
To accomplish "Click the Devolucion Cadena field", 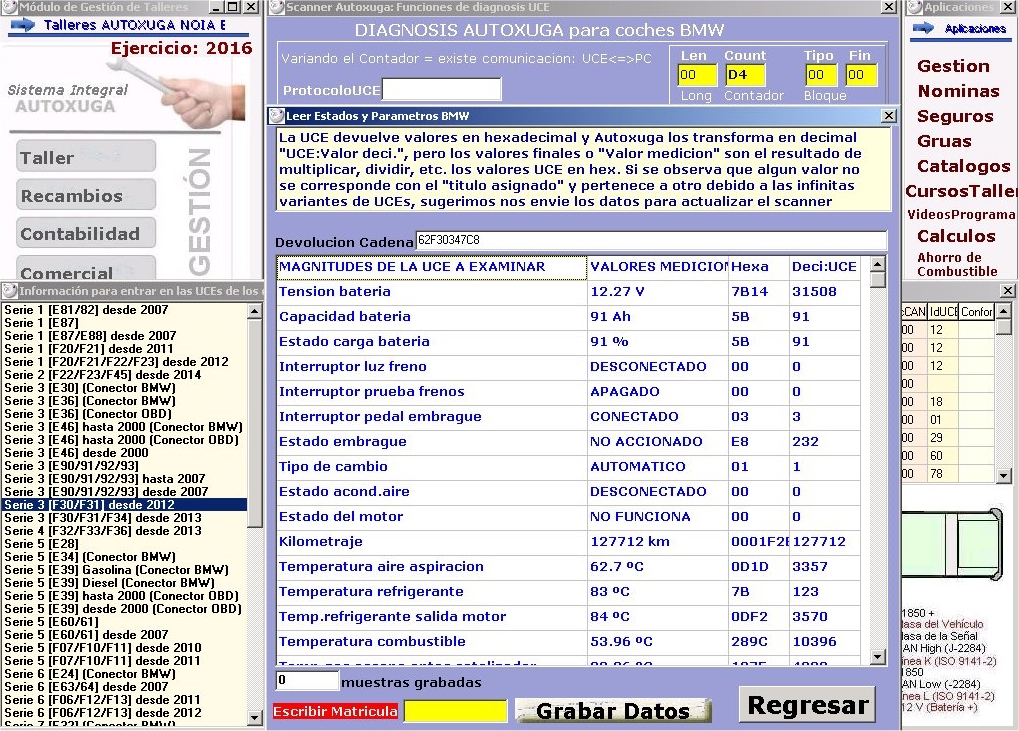I will coord(651,240).
